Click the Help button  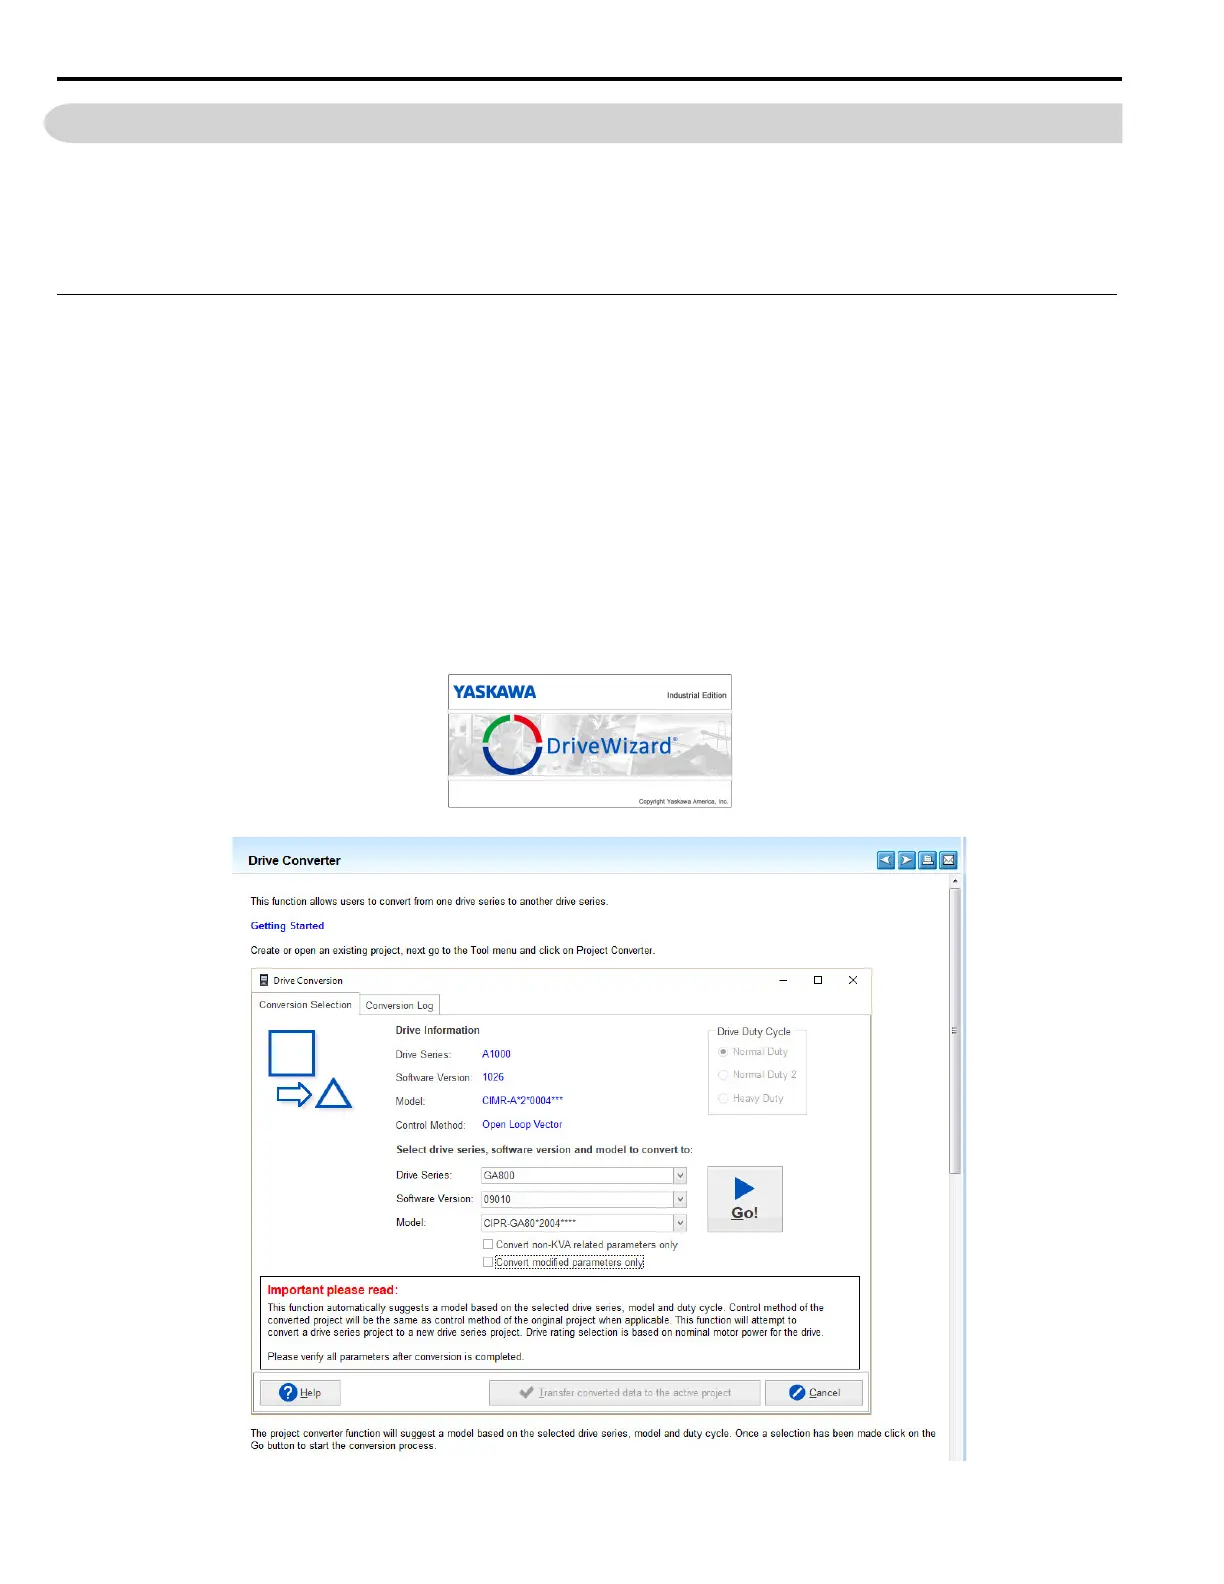(x=300, y=1392)
